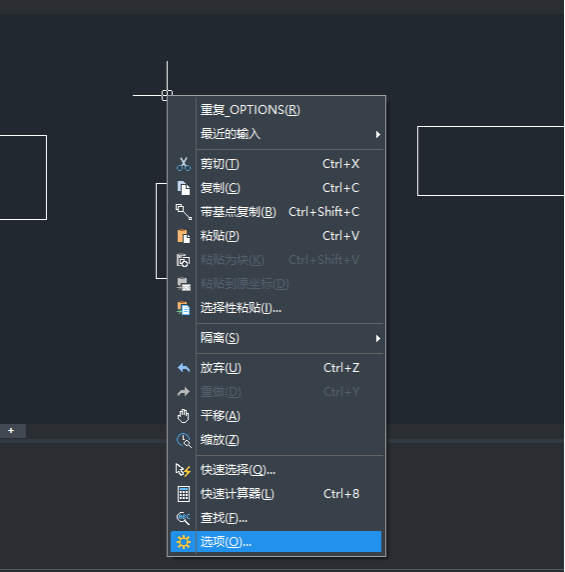Click the magnifier zoom icon for 缩放

(x=183, y=440)
